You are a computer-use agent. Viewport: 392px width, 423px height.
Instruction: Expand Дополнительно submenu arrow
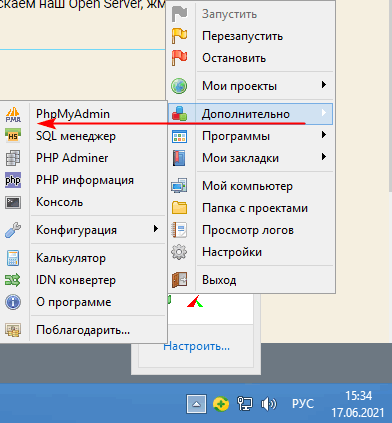coord(323,113)
